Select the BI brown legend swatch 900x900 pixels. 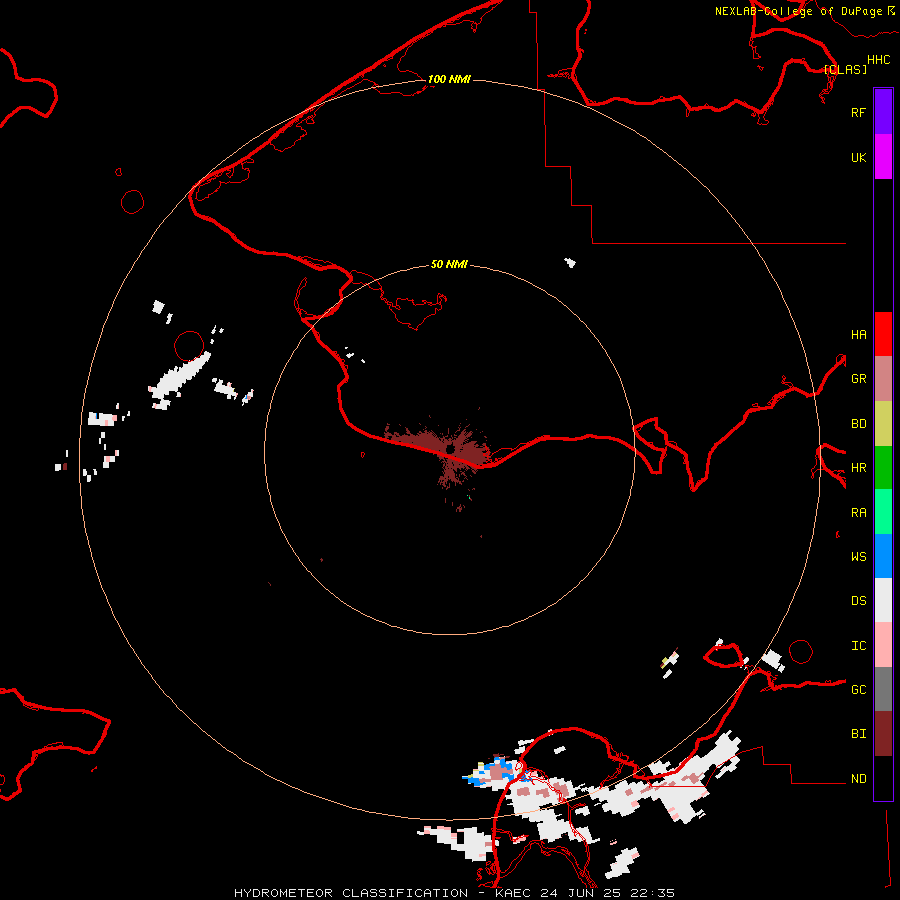coord(883,734)
